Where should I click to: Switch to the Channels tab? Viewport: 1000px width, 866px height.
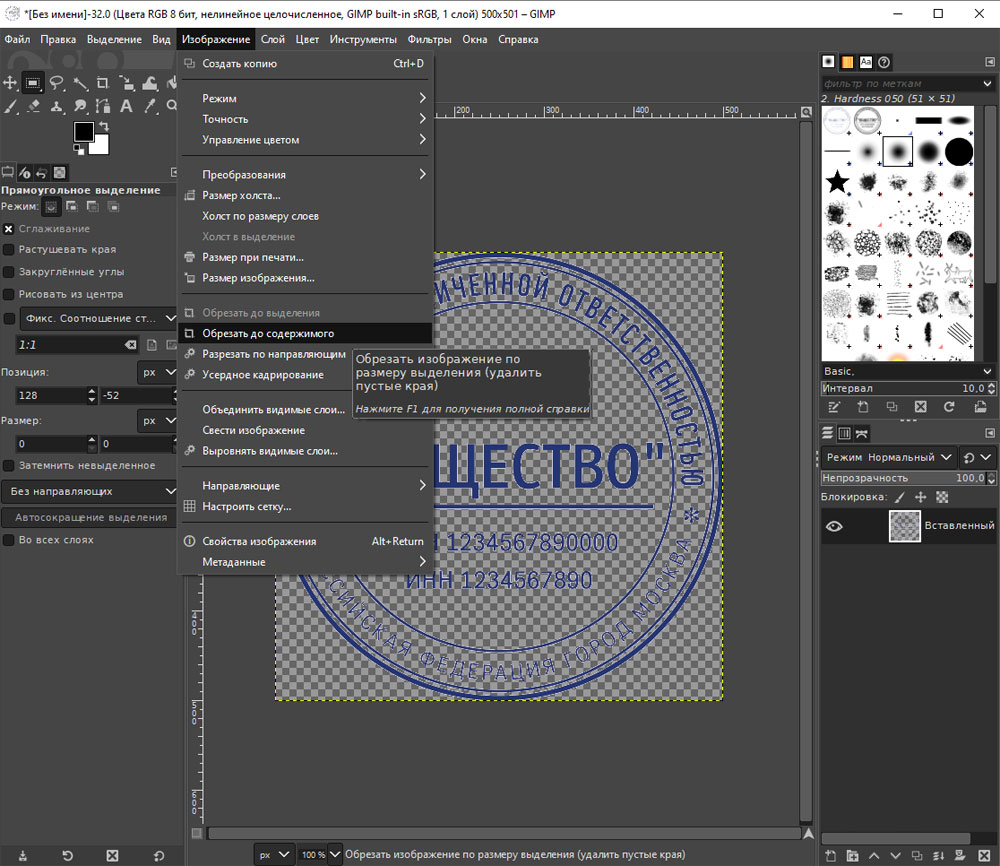pyautogui.click(x=844, y=434)
